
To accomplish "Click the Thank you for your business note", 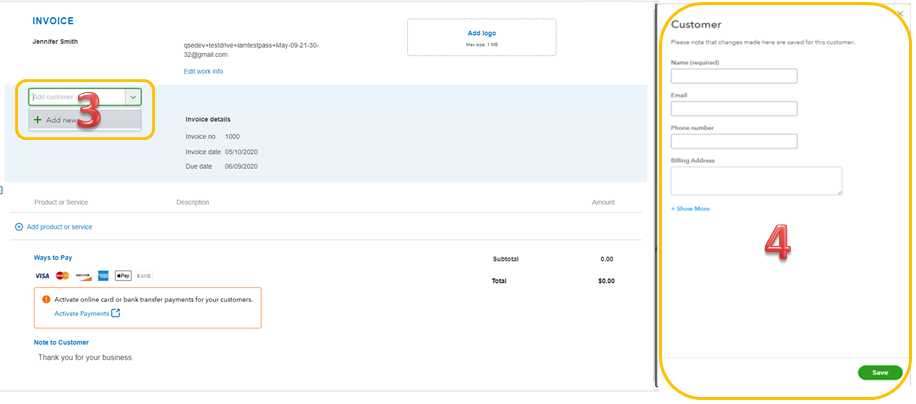I will (86, 357).
